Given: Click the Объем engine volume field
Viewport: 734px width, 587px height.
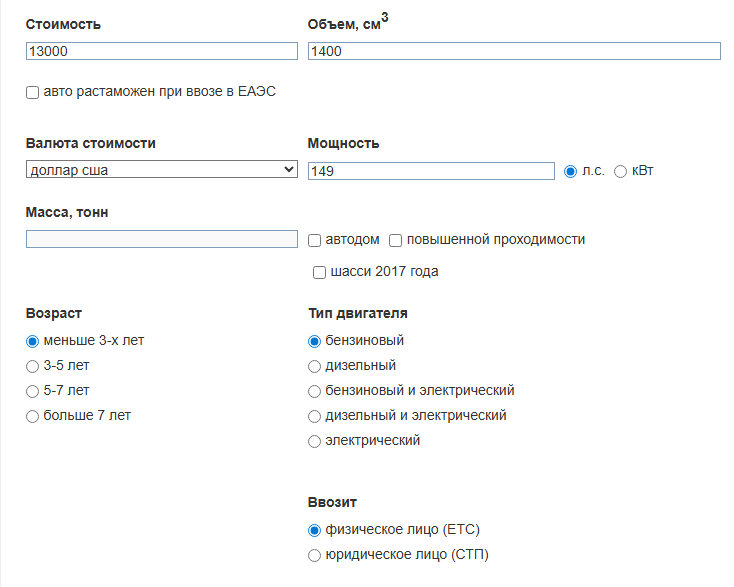Looking at the screenshot, I should point(514,51).
